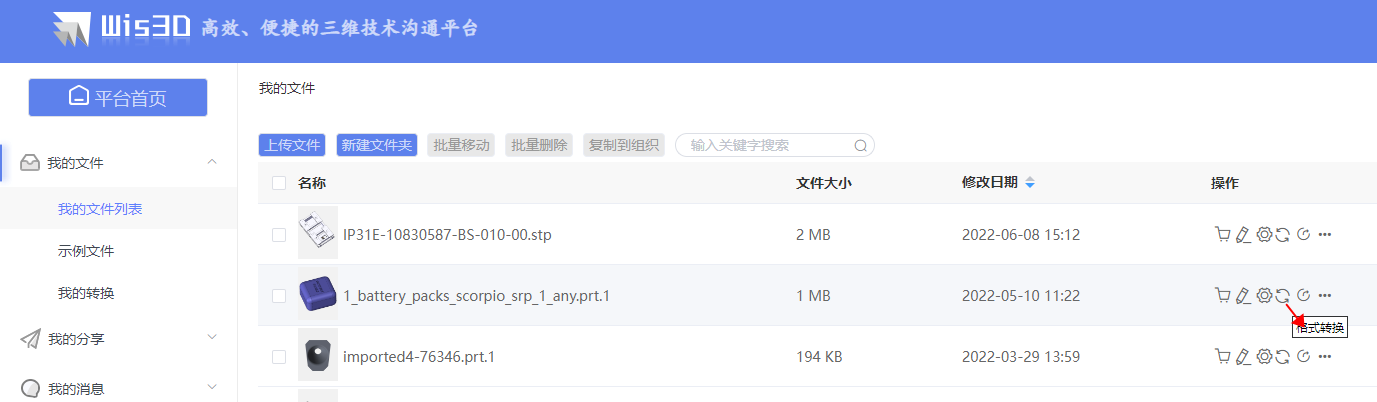Toggle sort arrows beside 修改日期

(x=1030, y=183)
